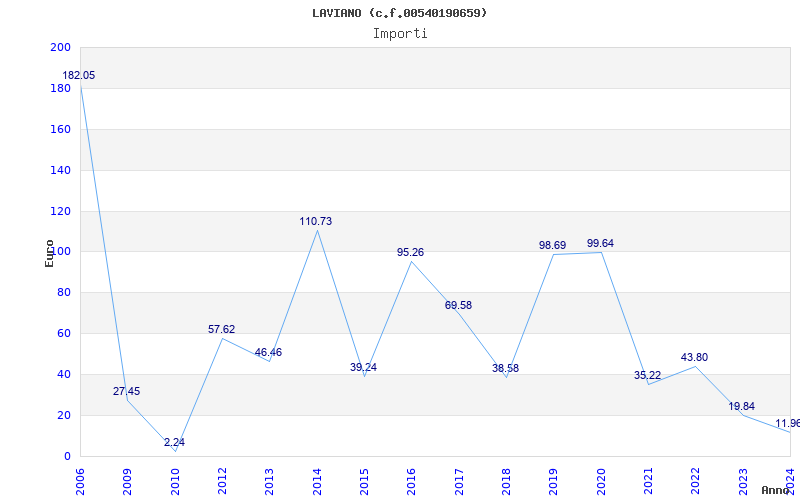Select the 27.45 data point label
The width and height of the screenshot is (800, 500).
click(127, 391)
